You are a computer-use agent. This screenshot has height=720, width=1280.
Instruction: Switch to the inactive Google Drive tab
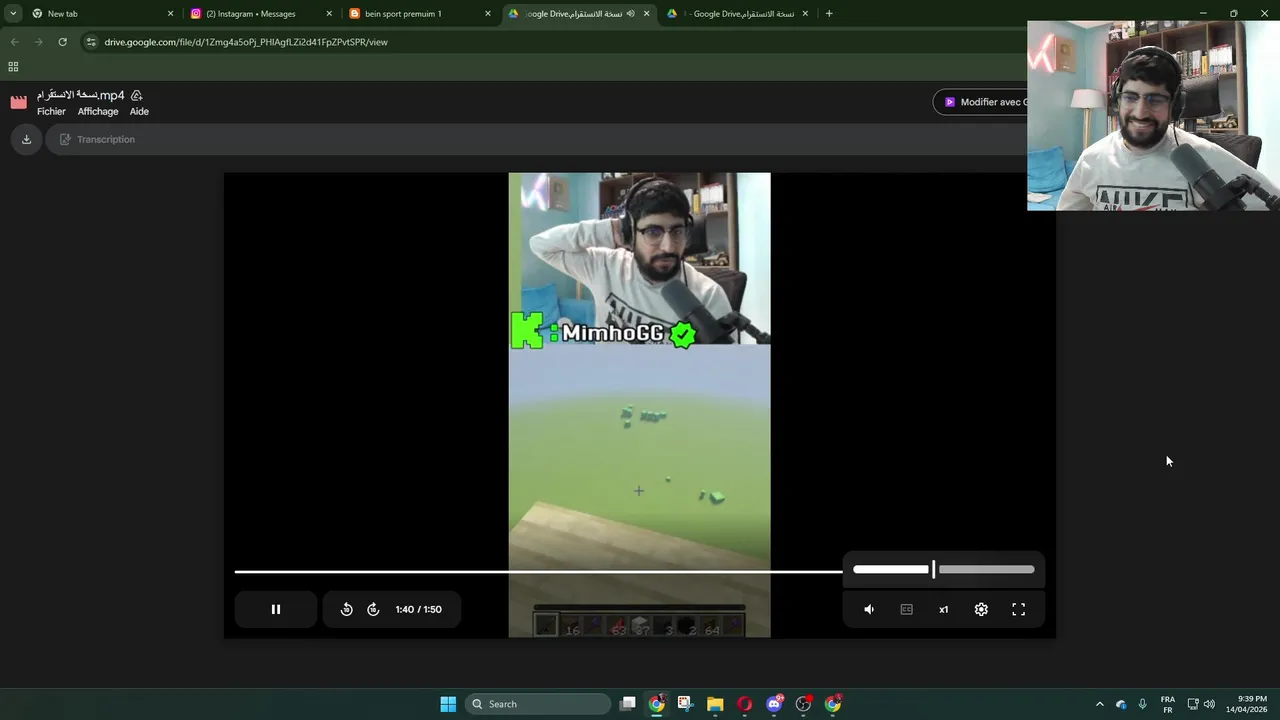coord(738,14)
